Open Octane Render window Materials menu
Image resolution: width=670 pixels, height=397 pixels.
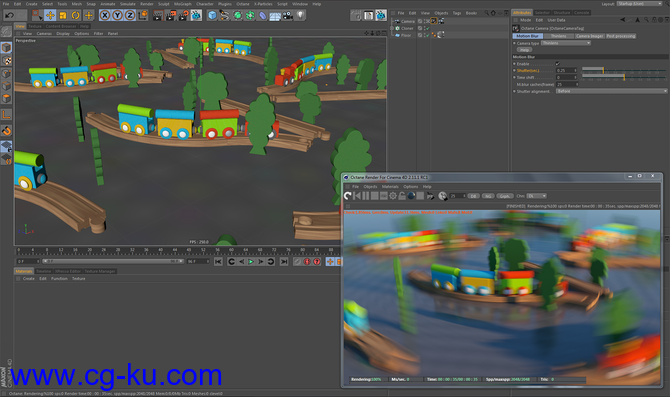(390, 187)
